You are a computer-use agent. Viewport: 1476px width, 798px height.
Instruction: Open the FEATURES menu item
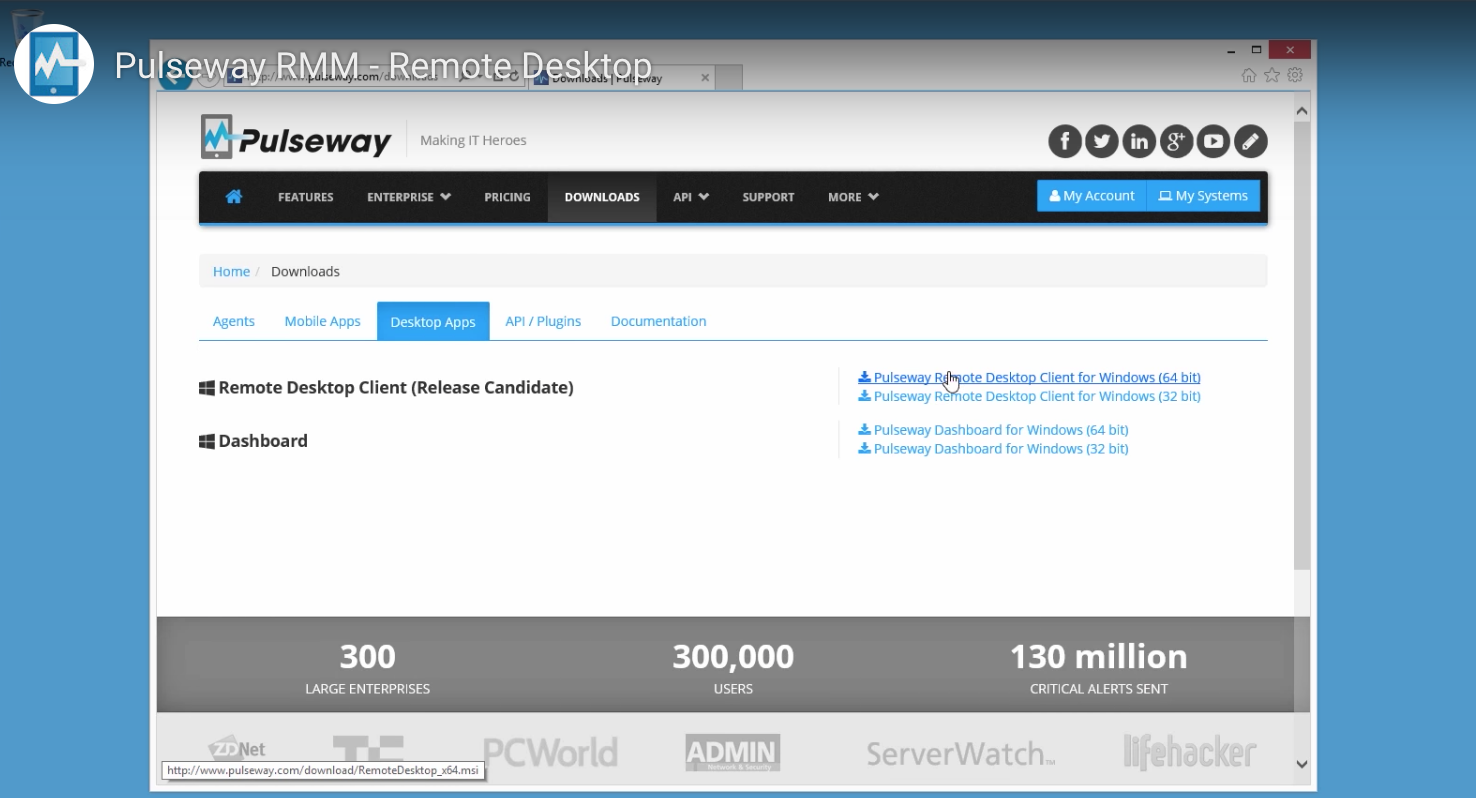point(306,197)
